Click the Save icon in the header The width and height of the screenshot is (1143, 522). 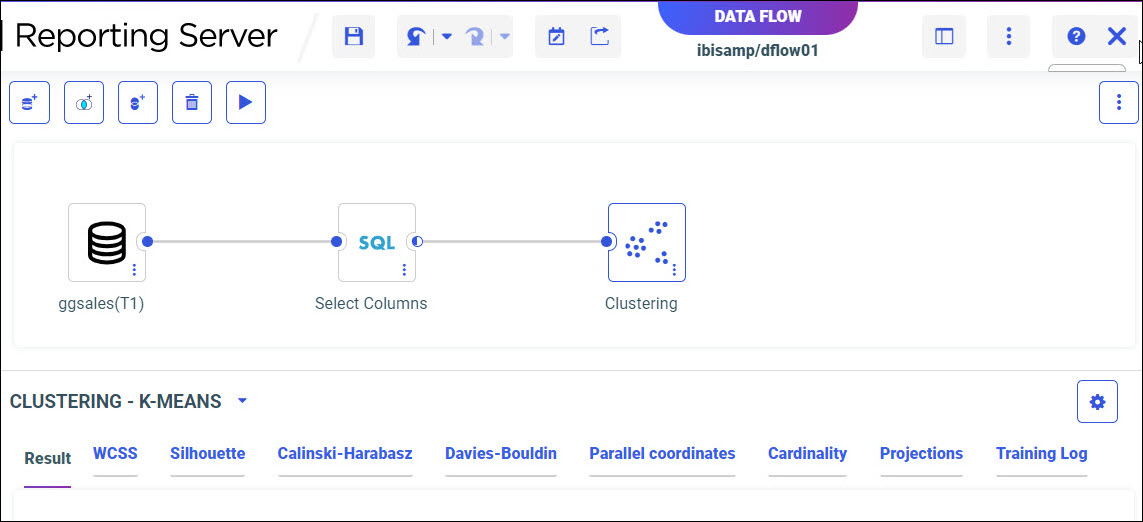353,37
